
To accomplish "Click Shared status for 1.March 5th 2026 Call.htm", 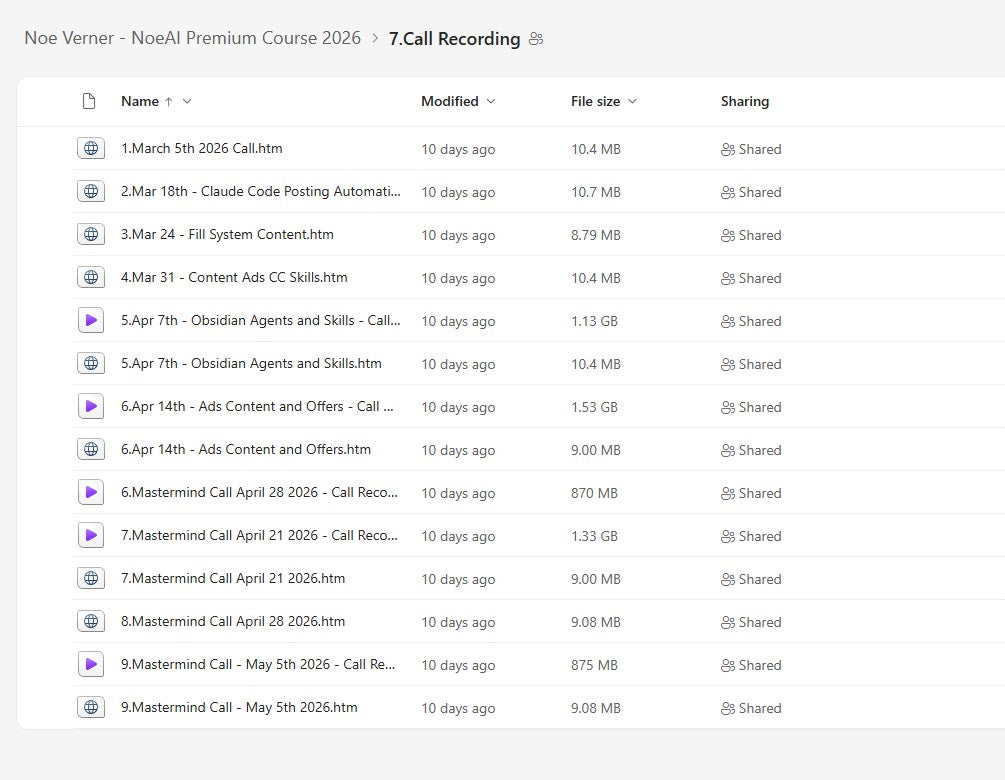I will click(x=751, y=149).
